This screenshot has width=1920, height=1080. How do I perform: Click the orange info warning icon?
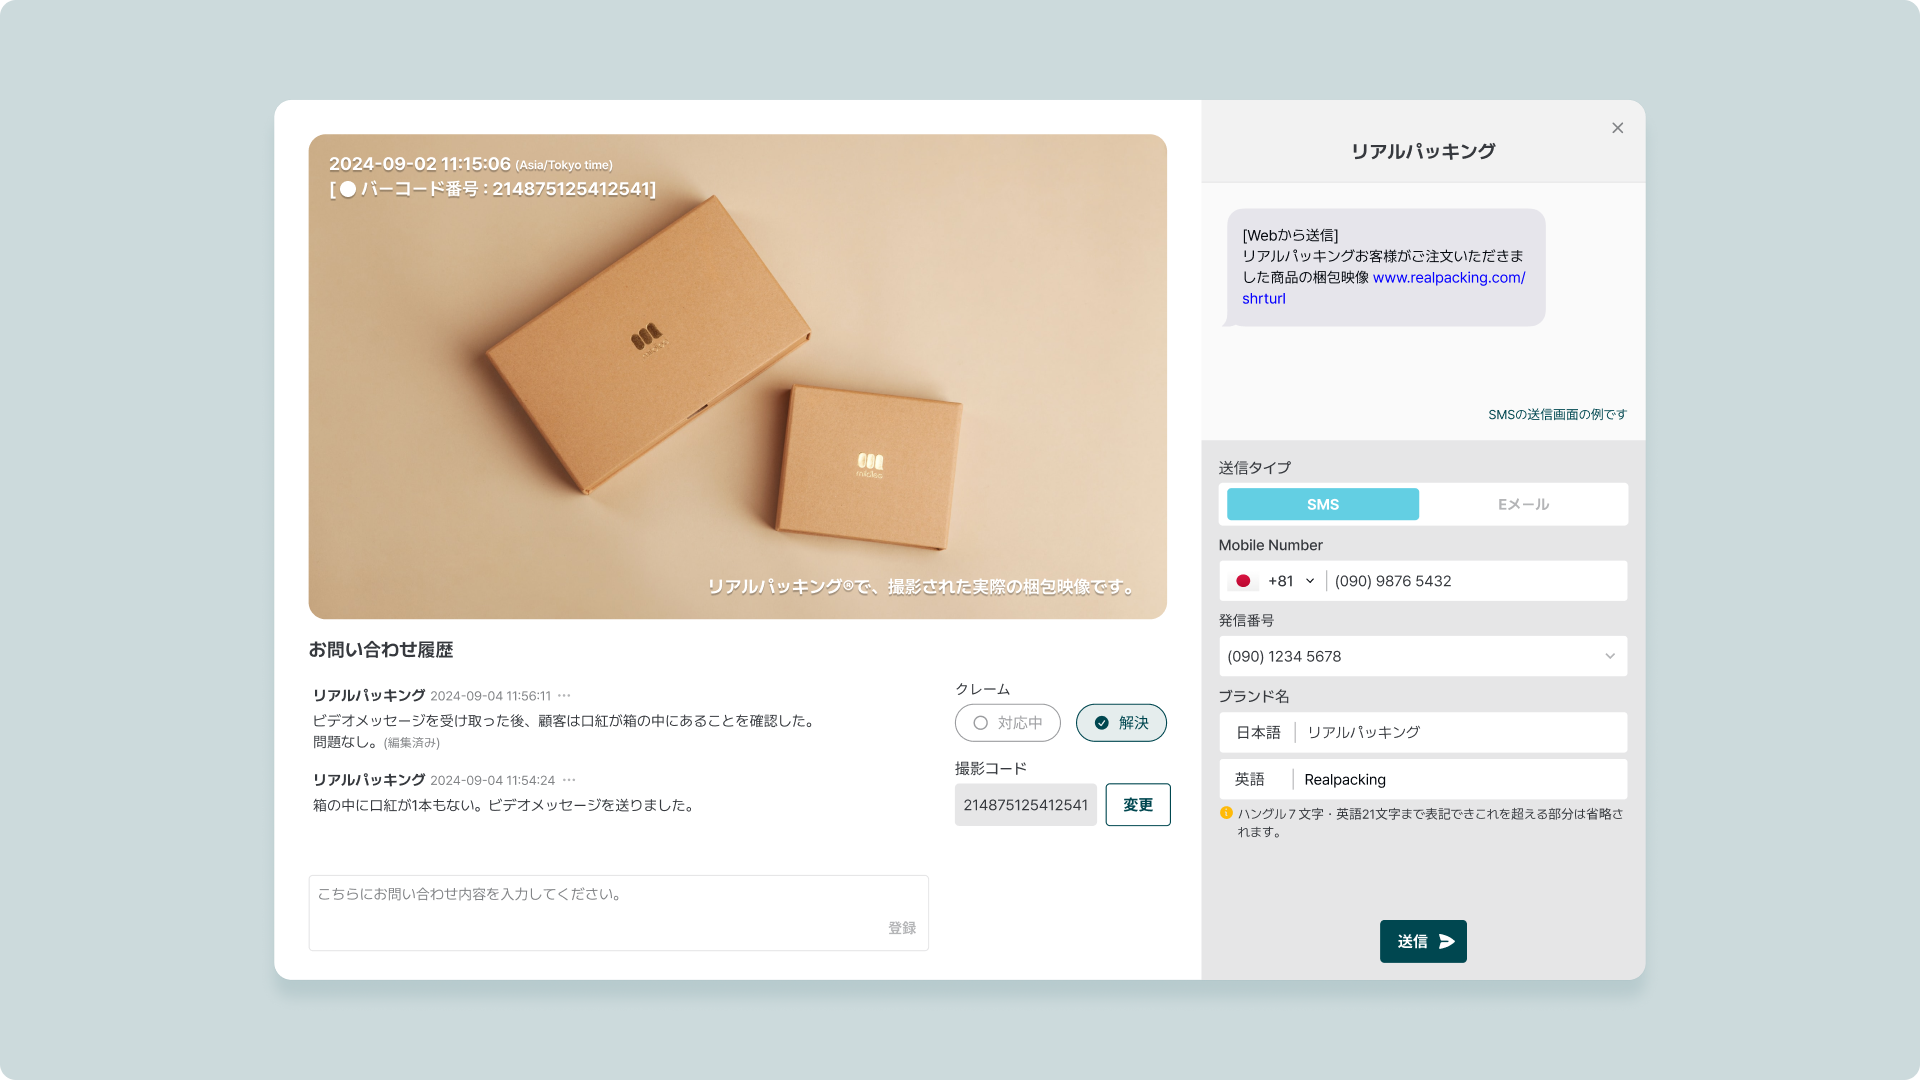tap(1226, 813)
